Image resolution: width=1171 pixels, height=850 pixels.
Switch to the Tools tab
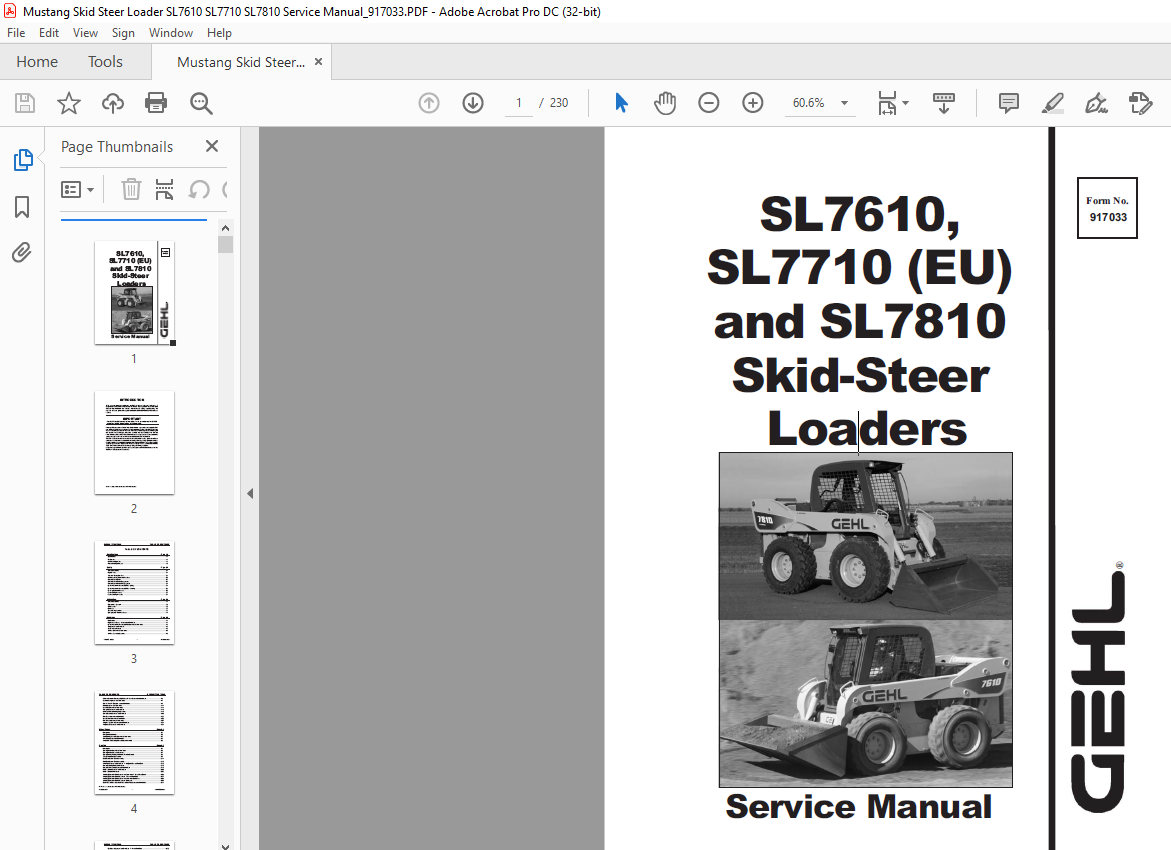pyautogui.click(x=105, y=62)
